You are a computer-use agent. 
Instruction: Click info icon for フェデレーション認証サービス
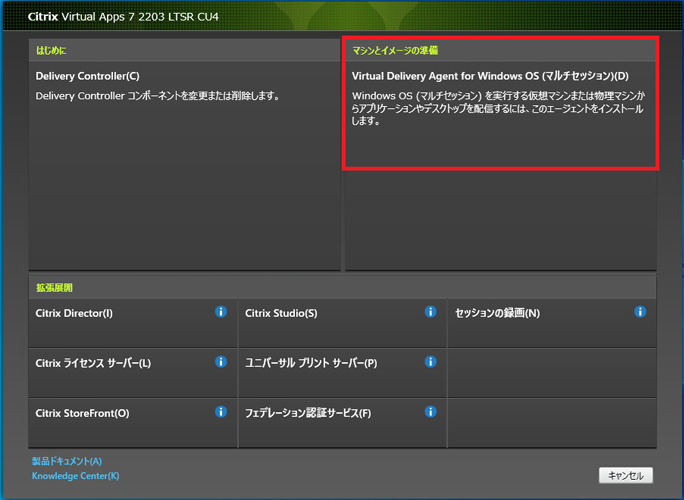pos(431,412)
